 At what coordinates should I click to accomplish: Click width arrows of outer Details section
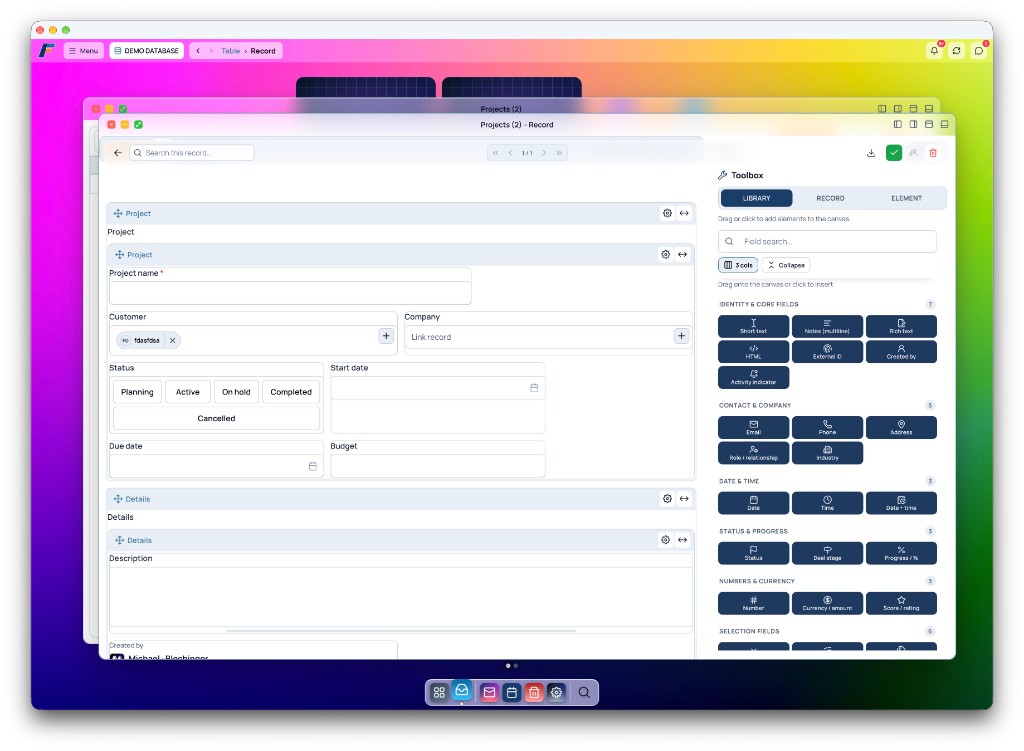[x=684, y=498]
